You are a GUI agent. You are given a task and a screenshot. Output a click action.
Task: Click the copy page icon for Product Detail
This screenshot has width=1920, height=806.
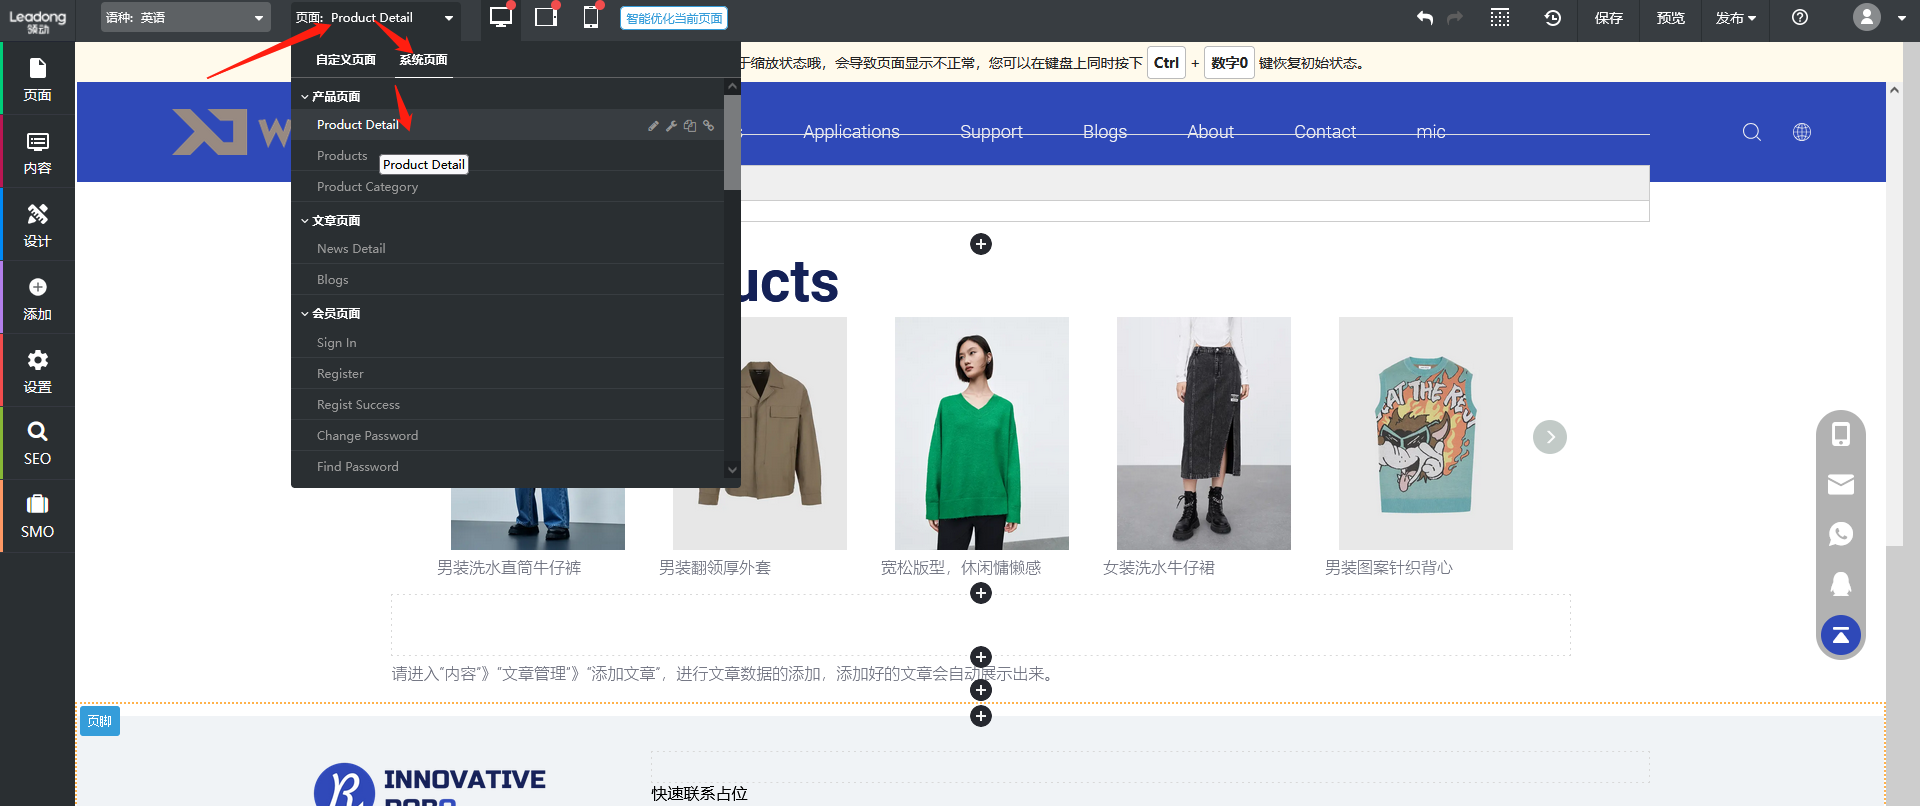point(690,125)
